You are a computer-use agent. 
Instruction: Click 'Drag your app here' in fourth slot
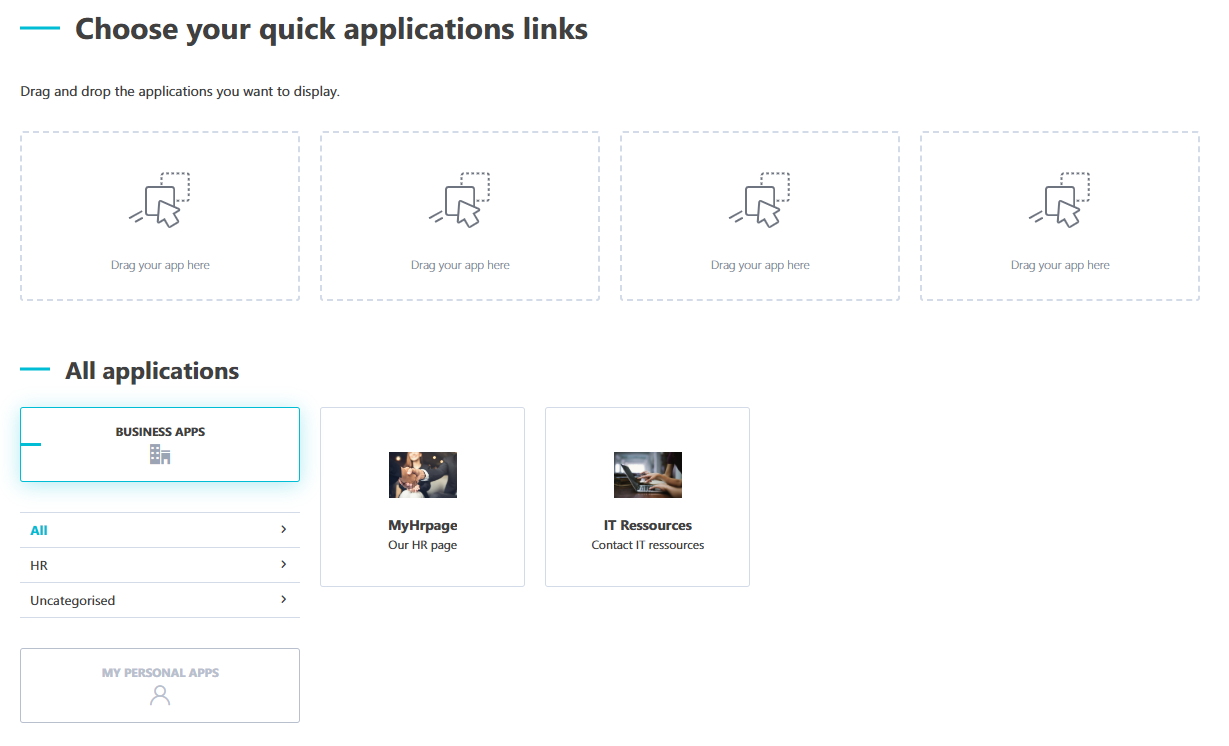point(1060,265)
